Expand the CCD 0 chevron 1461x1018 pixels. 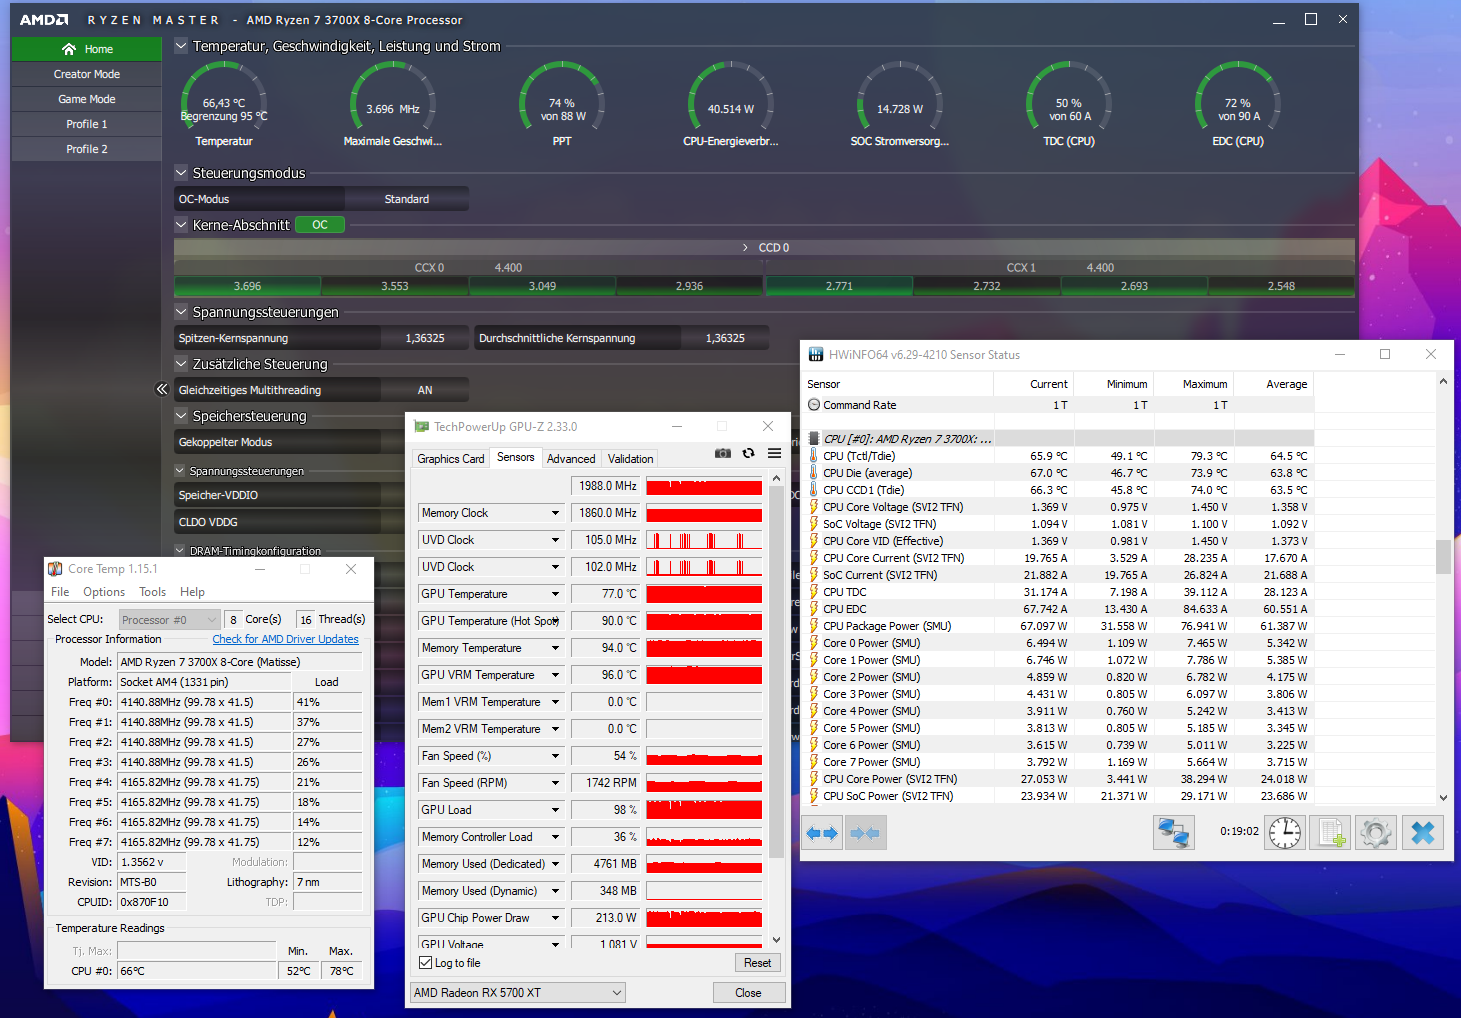(745, 247)
